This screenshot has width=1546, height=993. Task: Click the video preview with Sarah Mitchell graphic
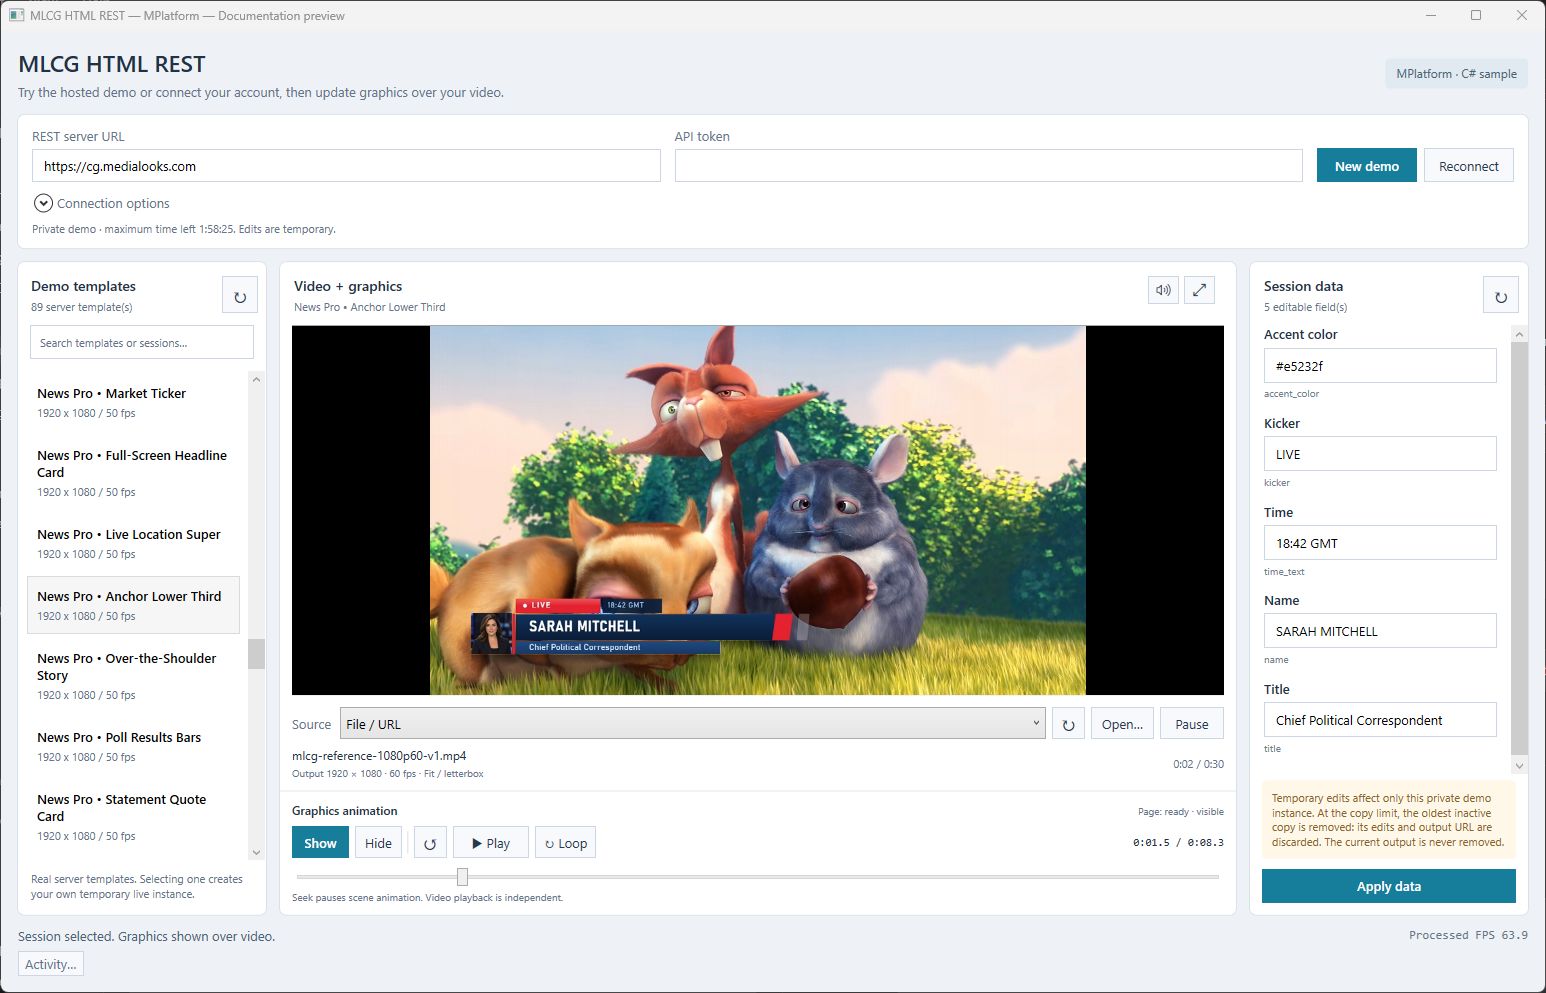coord(757,510)
